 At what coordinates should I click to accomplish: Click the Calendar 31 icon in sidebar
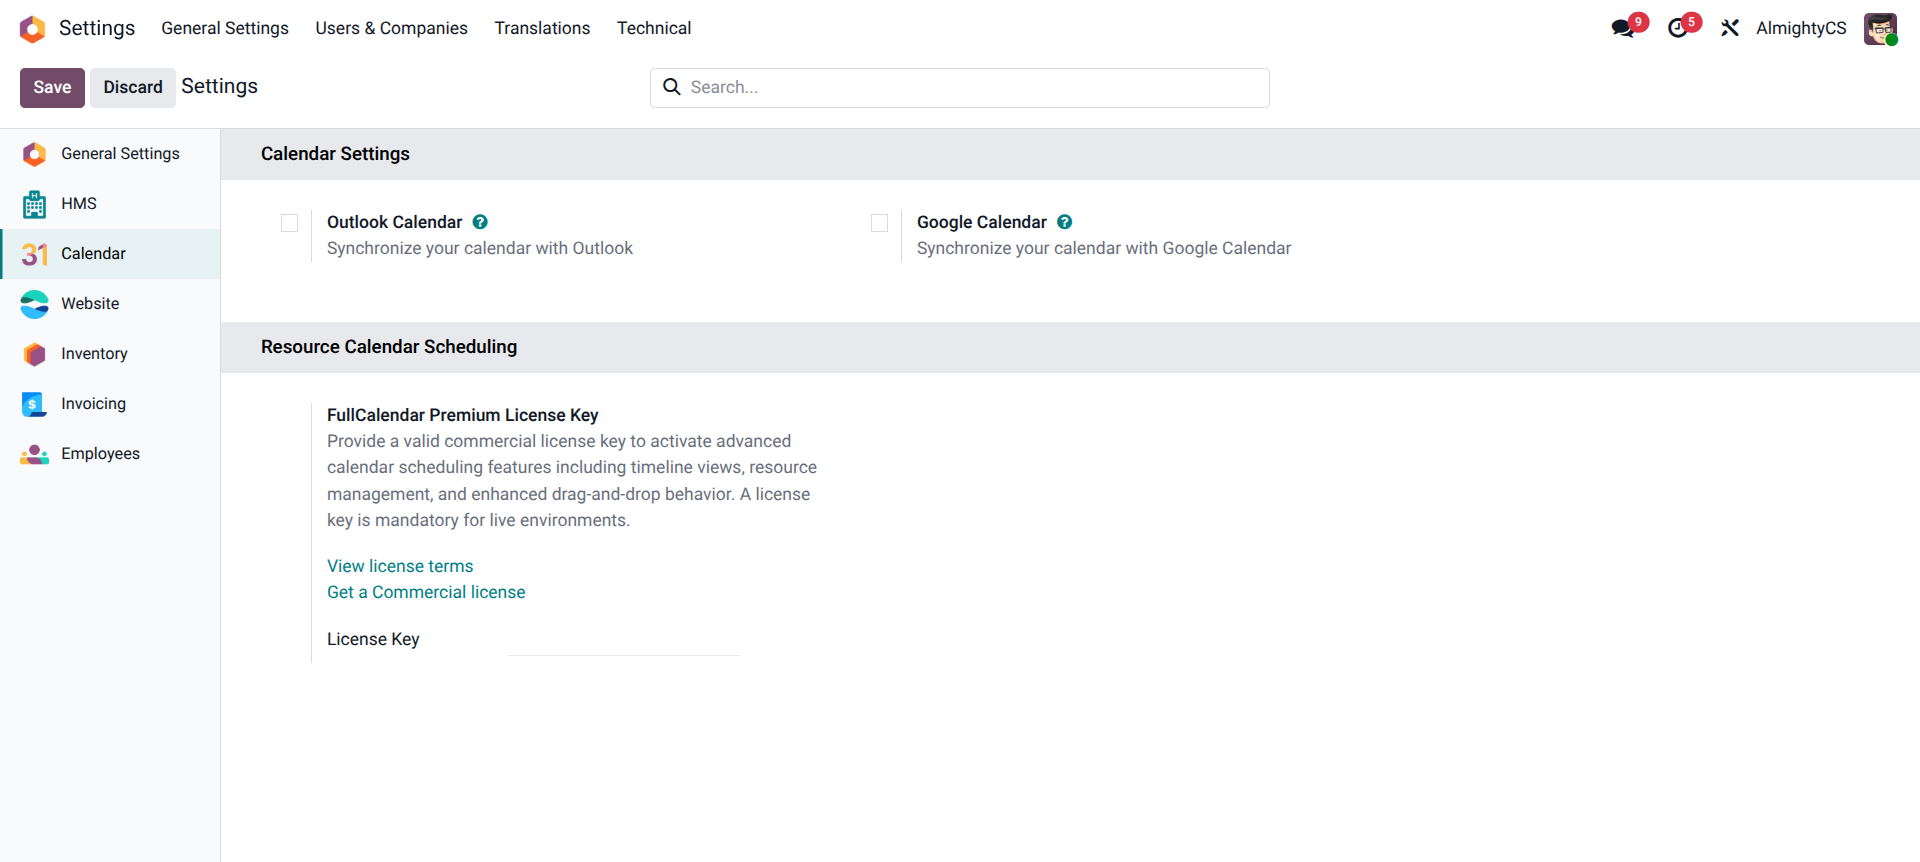34,254
